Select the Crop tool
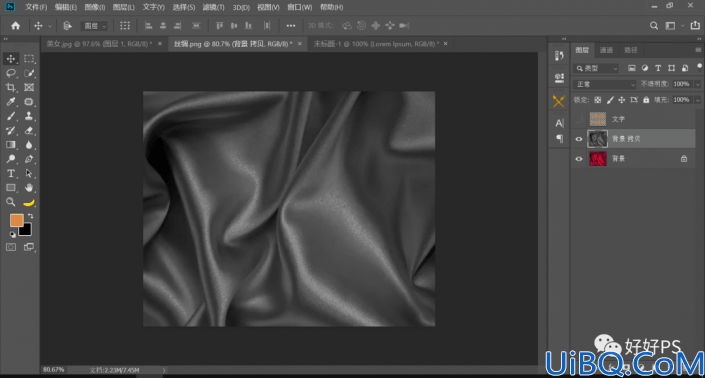Viewport: 705px width, 378px height. 11,88
